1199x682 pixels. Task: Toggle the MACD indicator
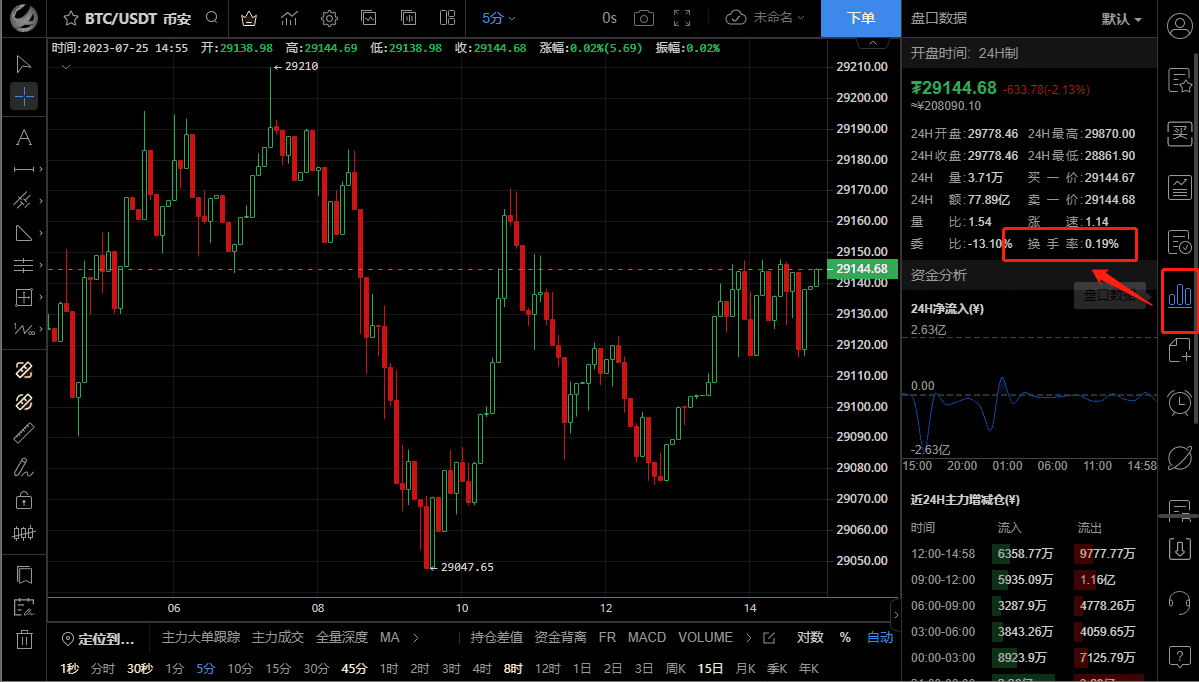click(x=647, y=638)
